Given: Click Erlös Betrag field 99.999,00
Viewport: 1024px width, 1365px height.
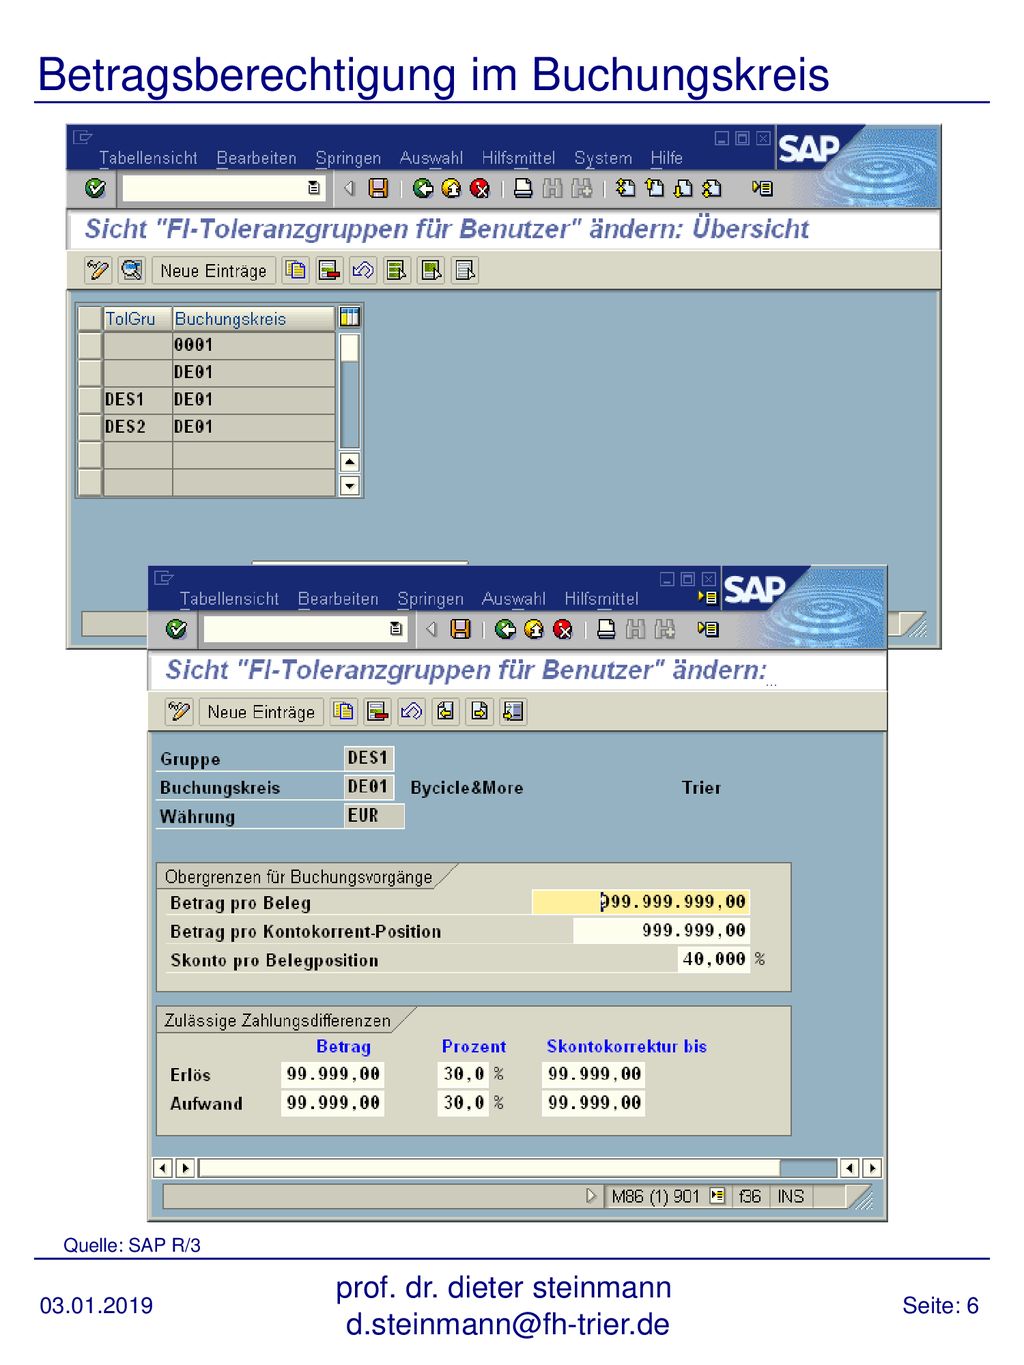Looking at the screenshot, I should (x=333, y=1074).
